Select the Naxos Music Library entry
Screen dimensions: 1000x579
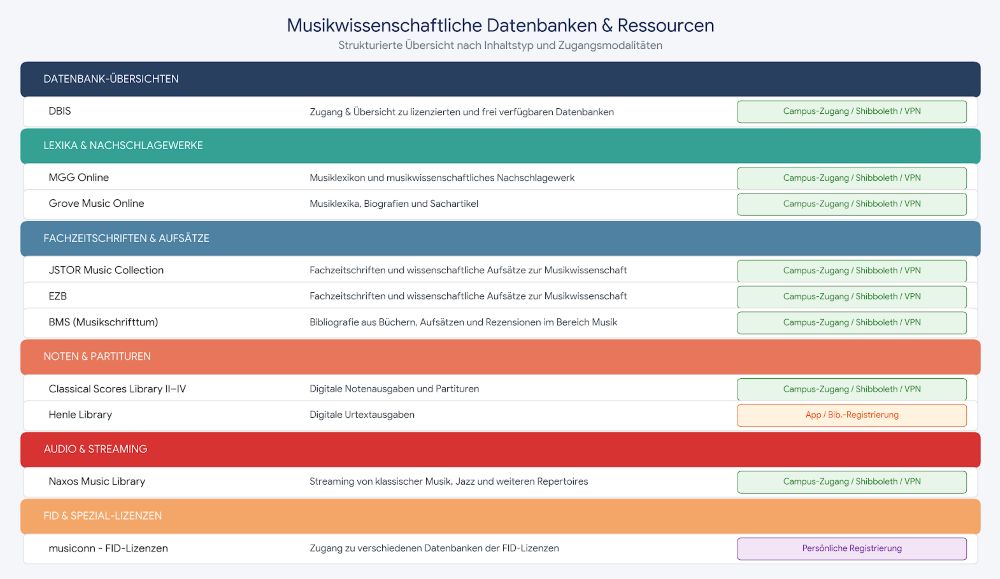(x=97, y=481)
